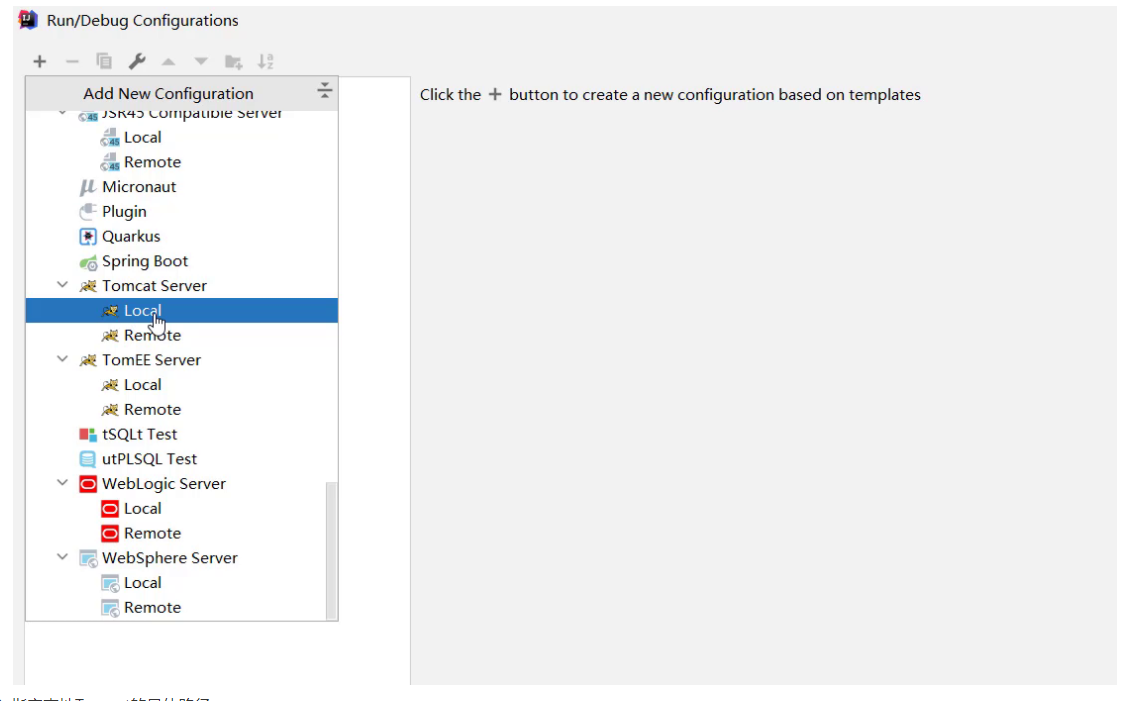
Task: Collapse the TomEE Server tree node
Action: click(63, 359)
